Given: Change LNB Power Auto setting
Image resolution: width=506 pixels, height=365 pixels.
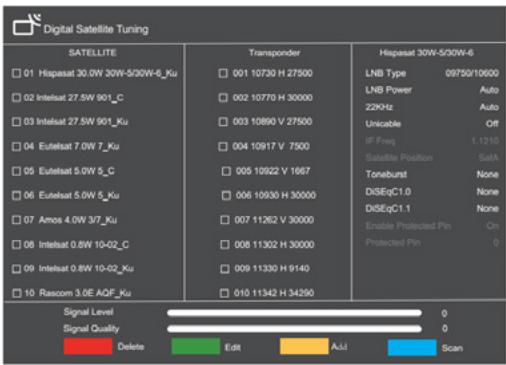Looking at the screenshot, I should 489,90.
